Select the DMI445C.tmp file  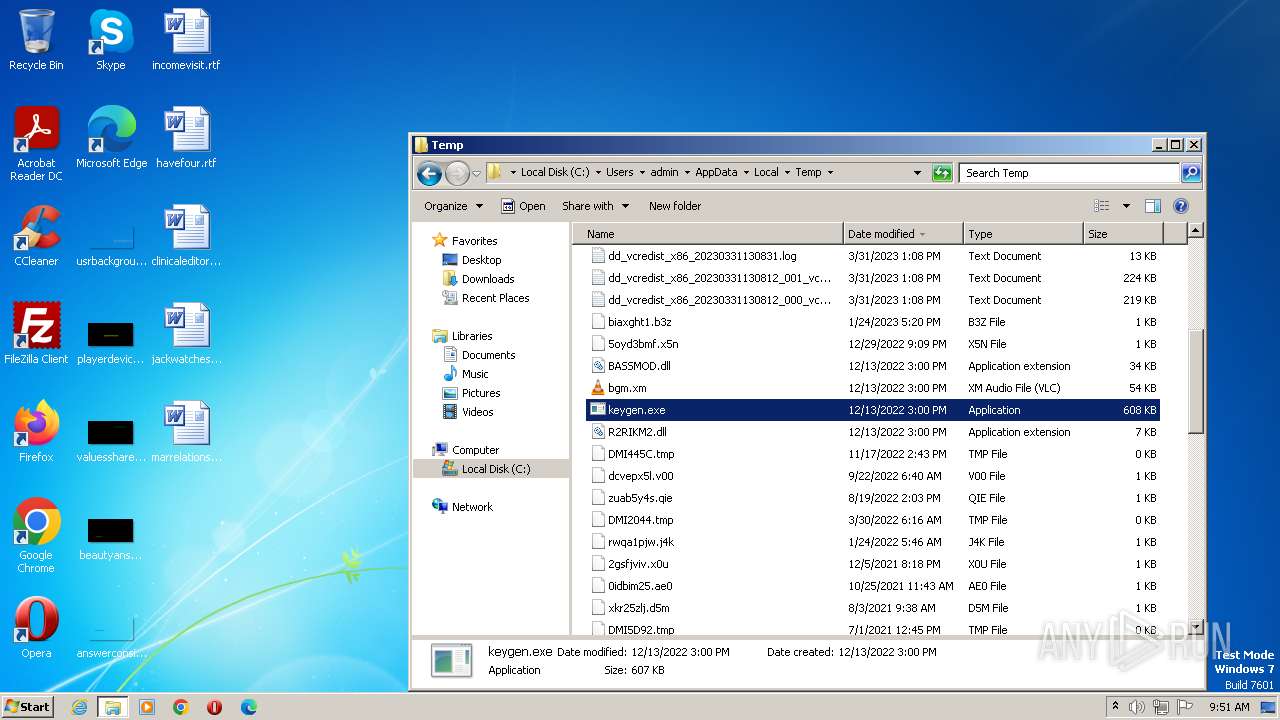point(871,454)
